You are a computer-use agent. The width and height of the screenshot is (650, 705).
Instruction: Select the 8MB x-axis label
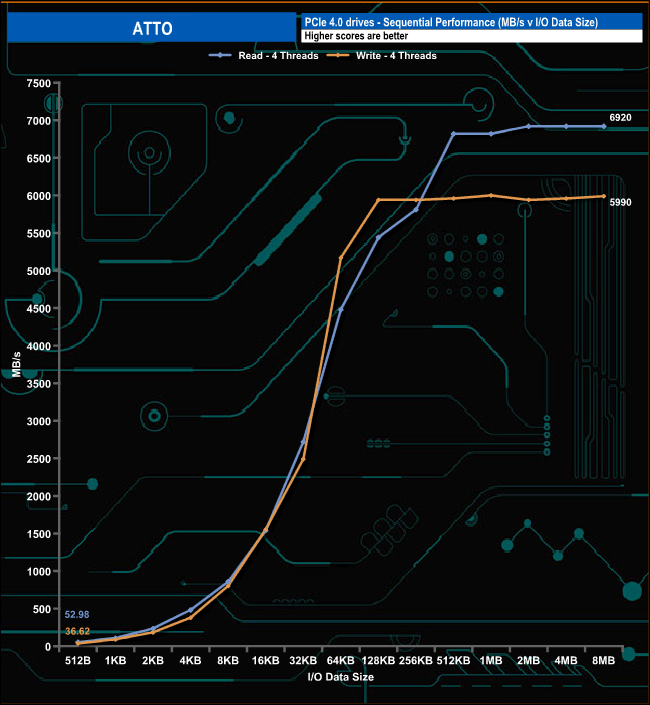tap(604, 660)
